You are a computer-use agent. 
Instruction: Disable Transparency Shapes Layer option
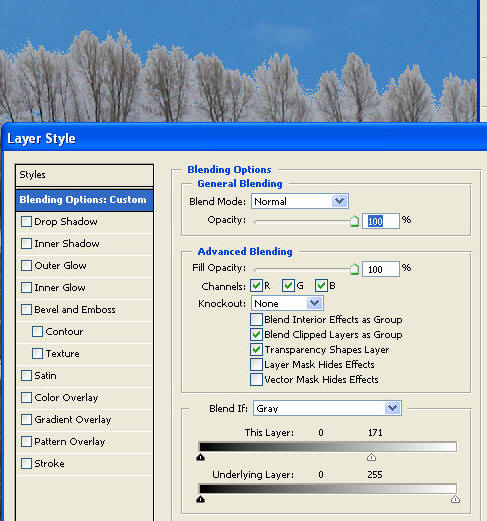pyautogui.click(x=256, y=350)
